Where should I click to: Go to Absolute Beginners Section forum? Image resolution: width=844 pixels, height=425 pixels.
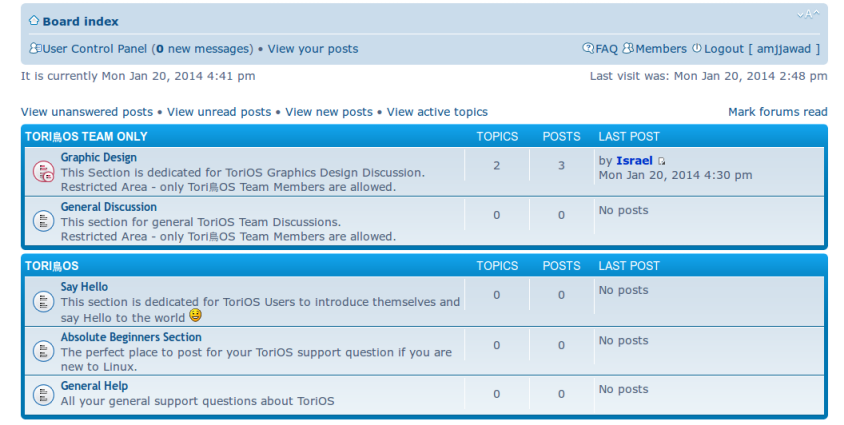coord(131,338)
